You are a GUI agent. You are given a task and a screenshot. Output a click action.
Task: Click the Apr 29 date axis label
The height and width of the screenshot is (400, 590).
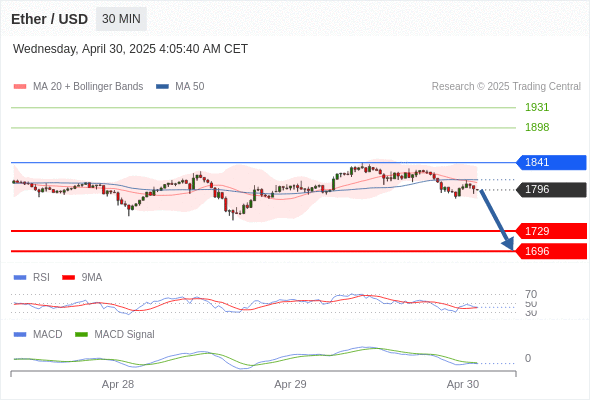(290, 384)
